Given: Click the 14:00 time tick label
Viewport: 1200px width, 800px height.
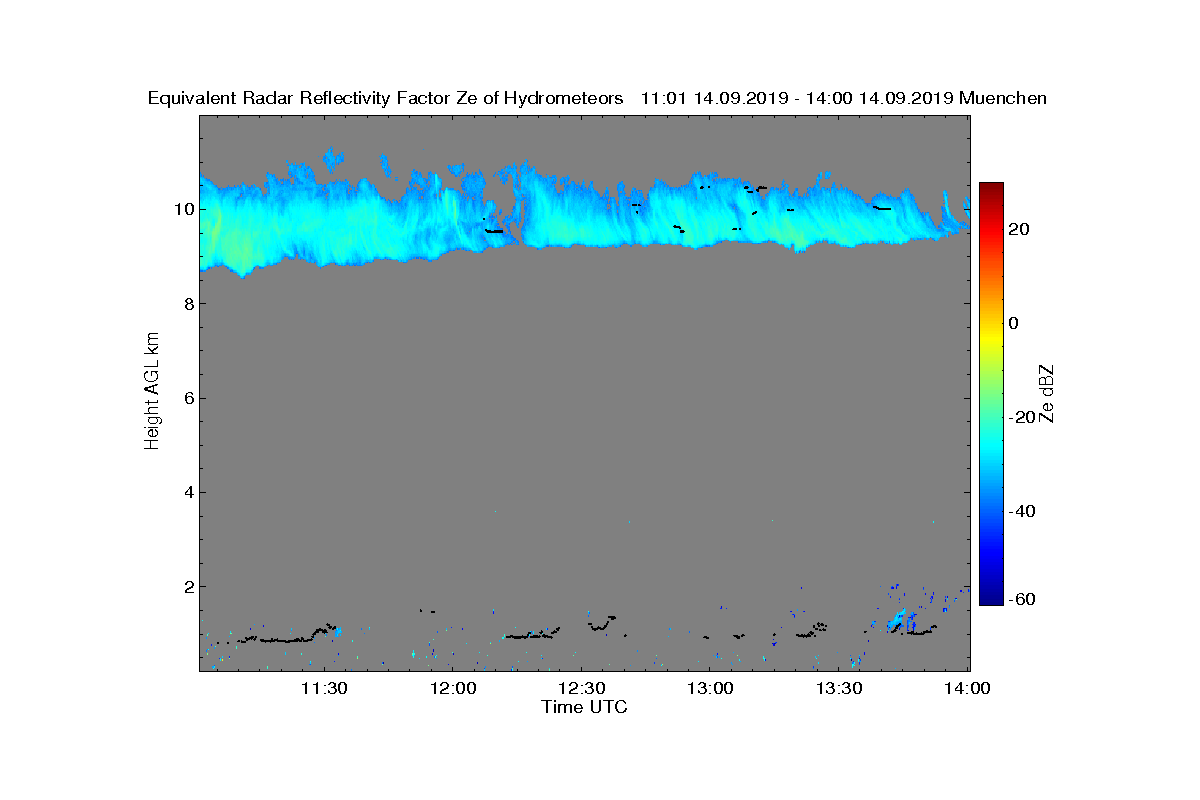Looking at the screenshot, I should coord(968,689).
